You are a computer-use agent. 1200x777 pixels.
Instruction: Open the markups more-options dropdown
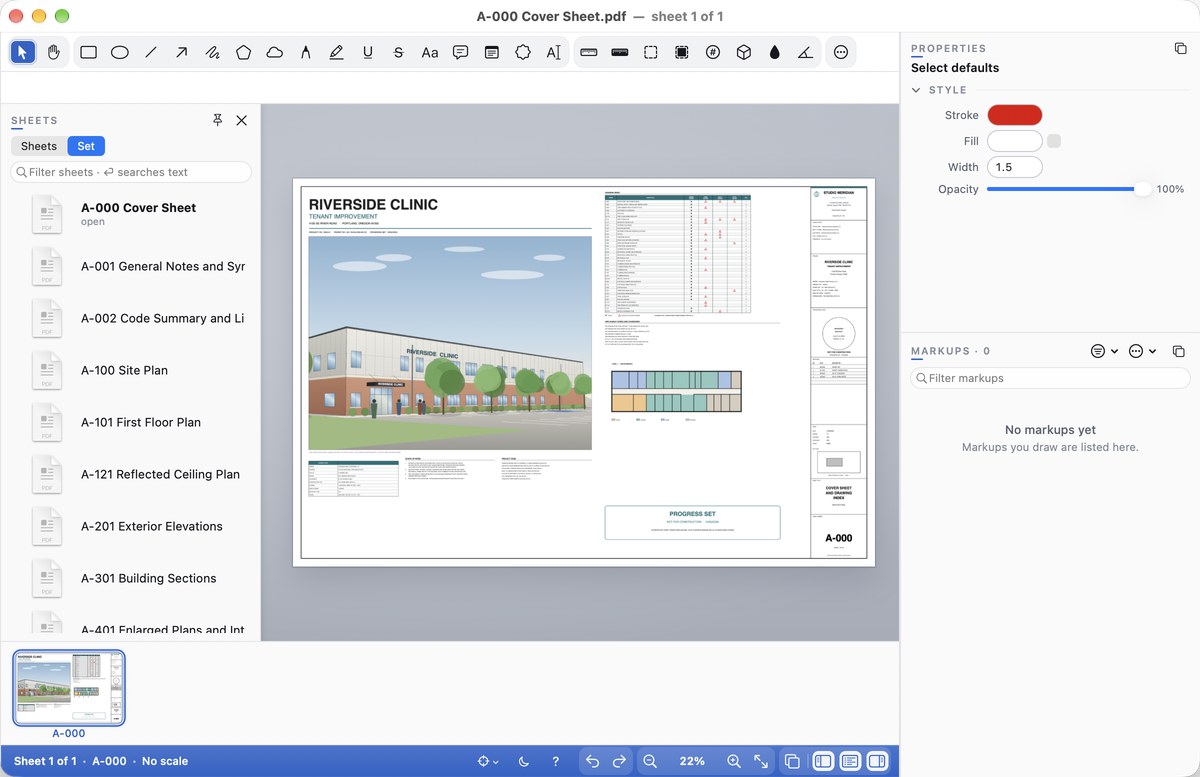click(x=1141, y=351)
